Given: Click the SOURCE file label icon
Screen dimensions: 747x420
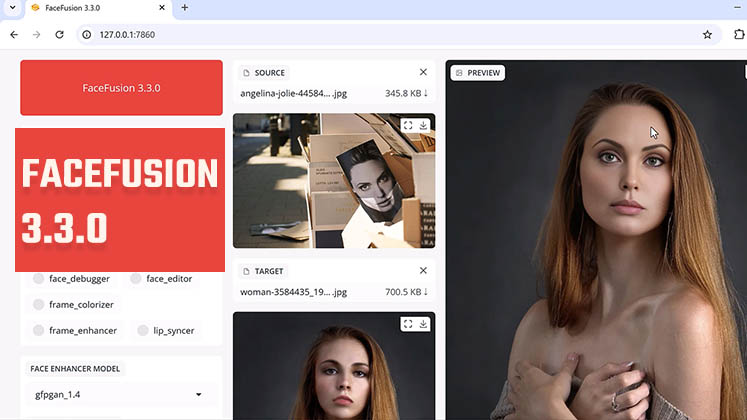Looking at the screenshot, I should point(246,73).
